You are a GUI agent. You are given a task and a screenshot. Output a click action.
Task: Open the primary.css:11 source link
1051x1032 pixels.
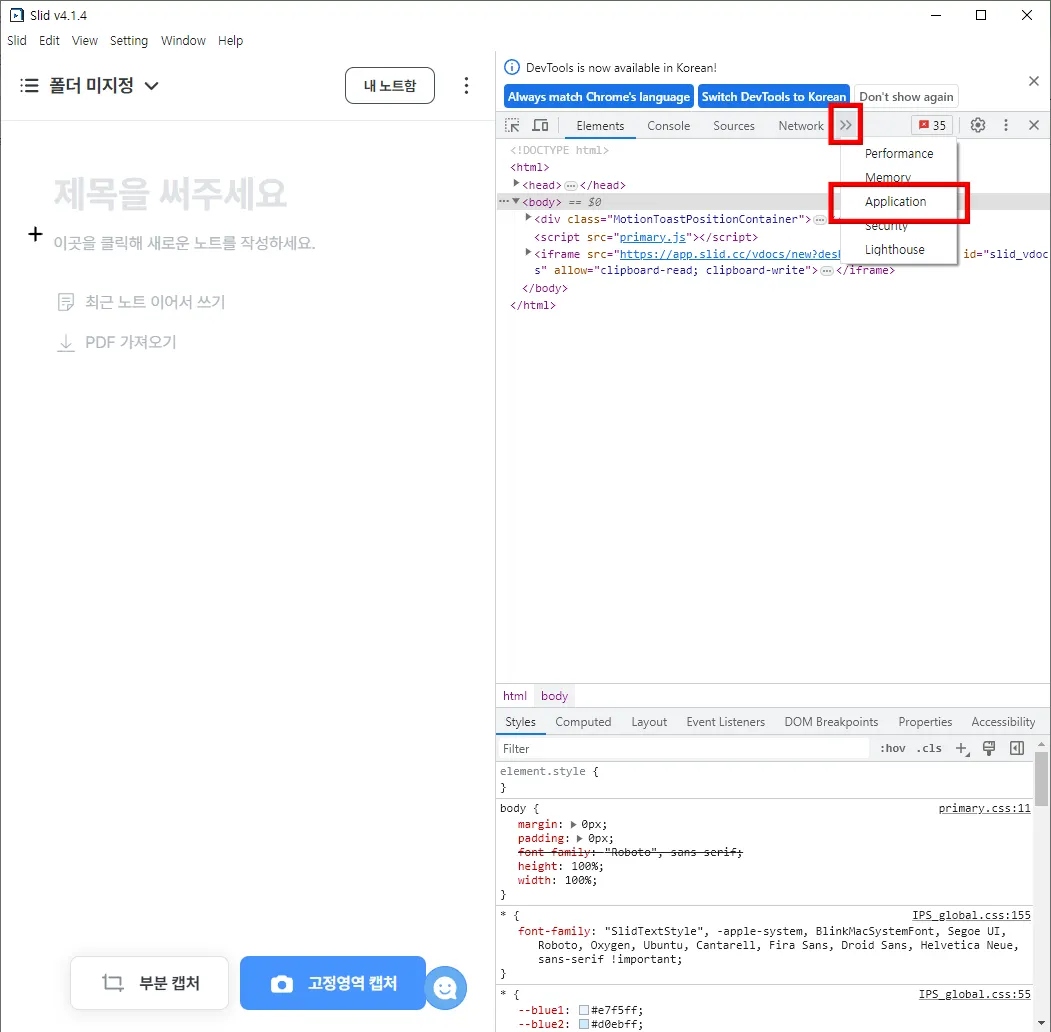[984, 809]
